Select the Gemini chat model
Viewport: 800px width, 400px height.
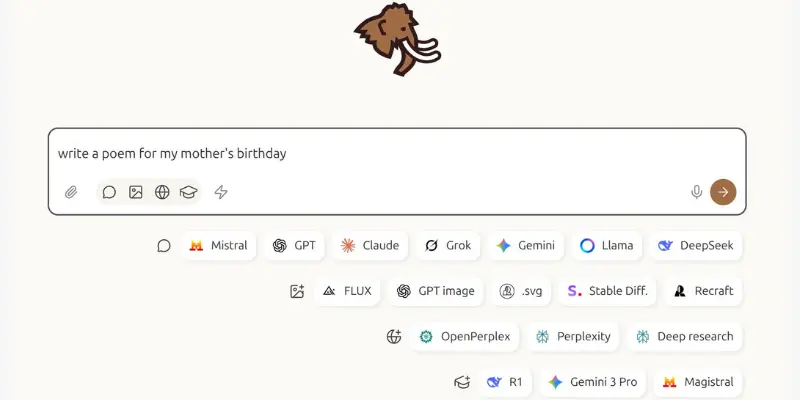coord(526,245)
